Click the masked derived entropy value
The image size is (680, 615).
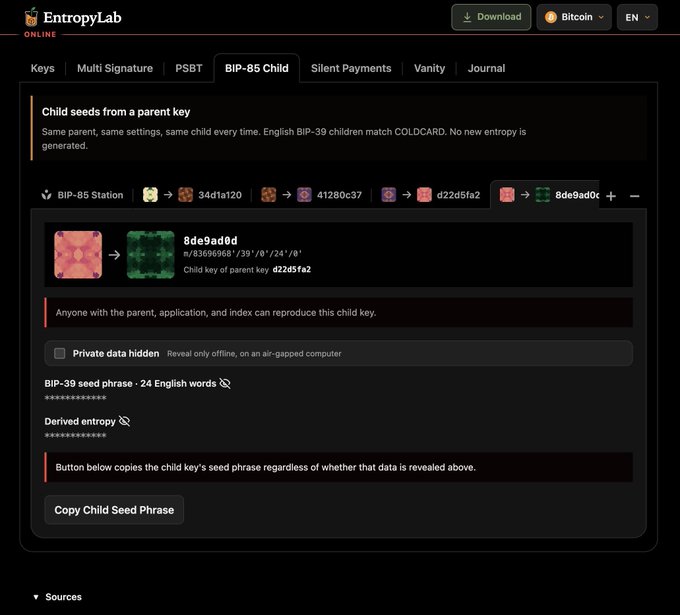pyautogui.click(x=75, y=435)
